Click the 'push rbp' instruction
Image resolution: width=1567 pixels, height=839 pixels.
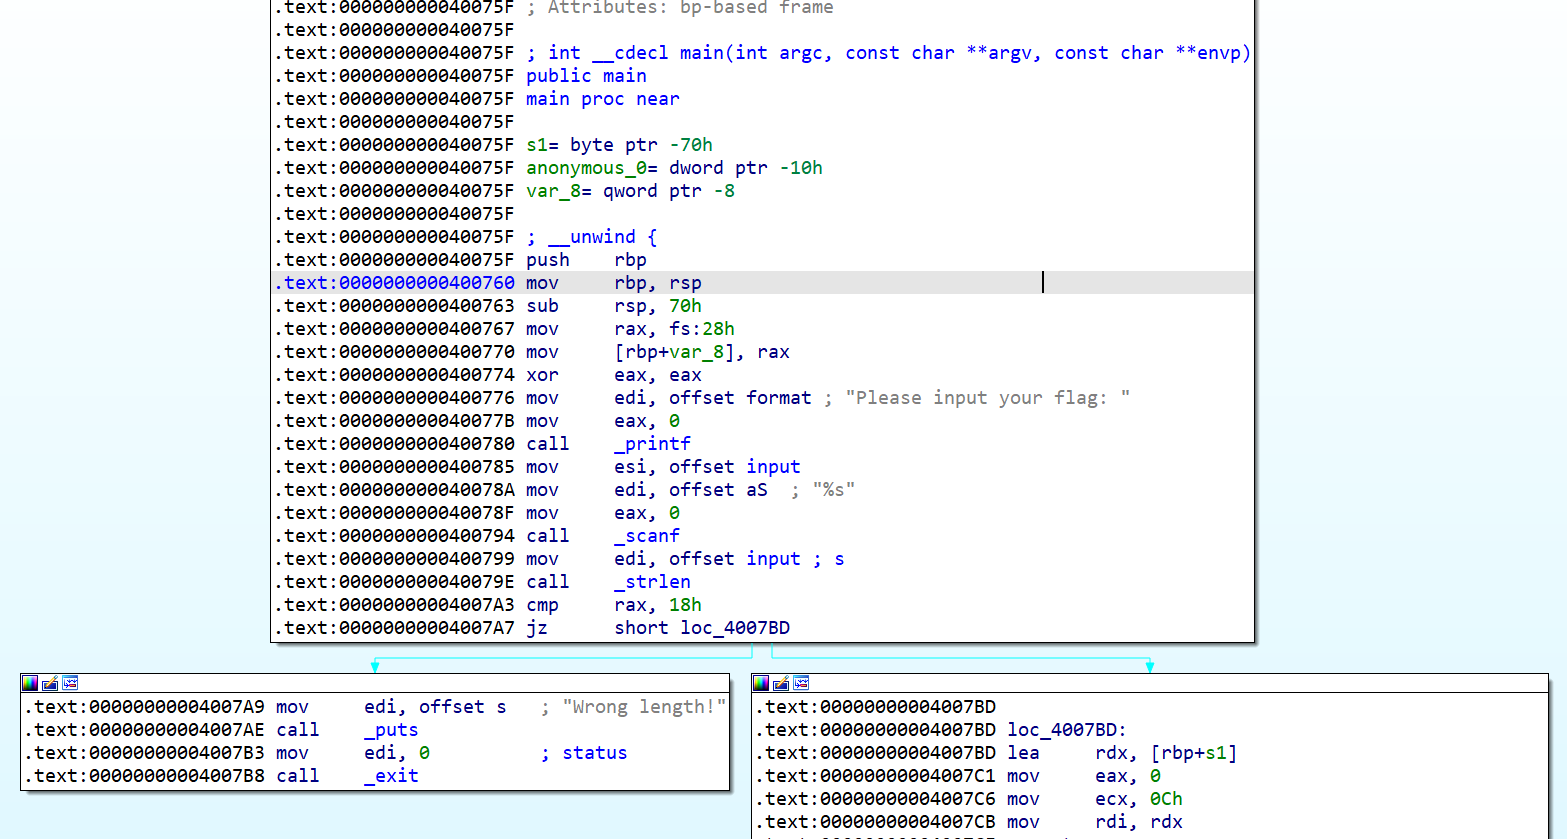(587, 260)
